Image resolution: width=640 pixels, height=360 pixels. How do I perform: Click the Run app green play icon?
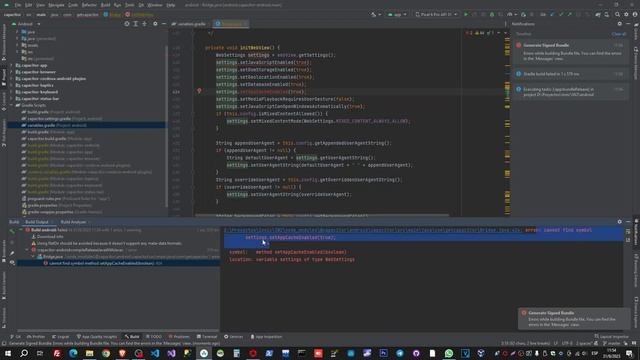click(x=466, y=14)
